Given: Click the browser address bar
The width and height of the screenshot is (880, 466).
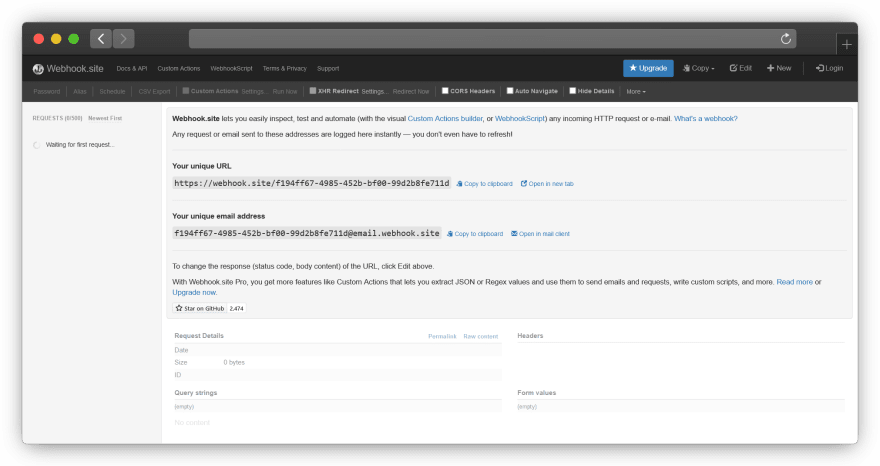Looking at the screenshot, I should coord(492,39).
